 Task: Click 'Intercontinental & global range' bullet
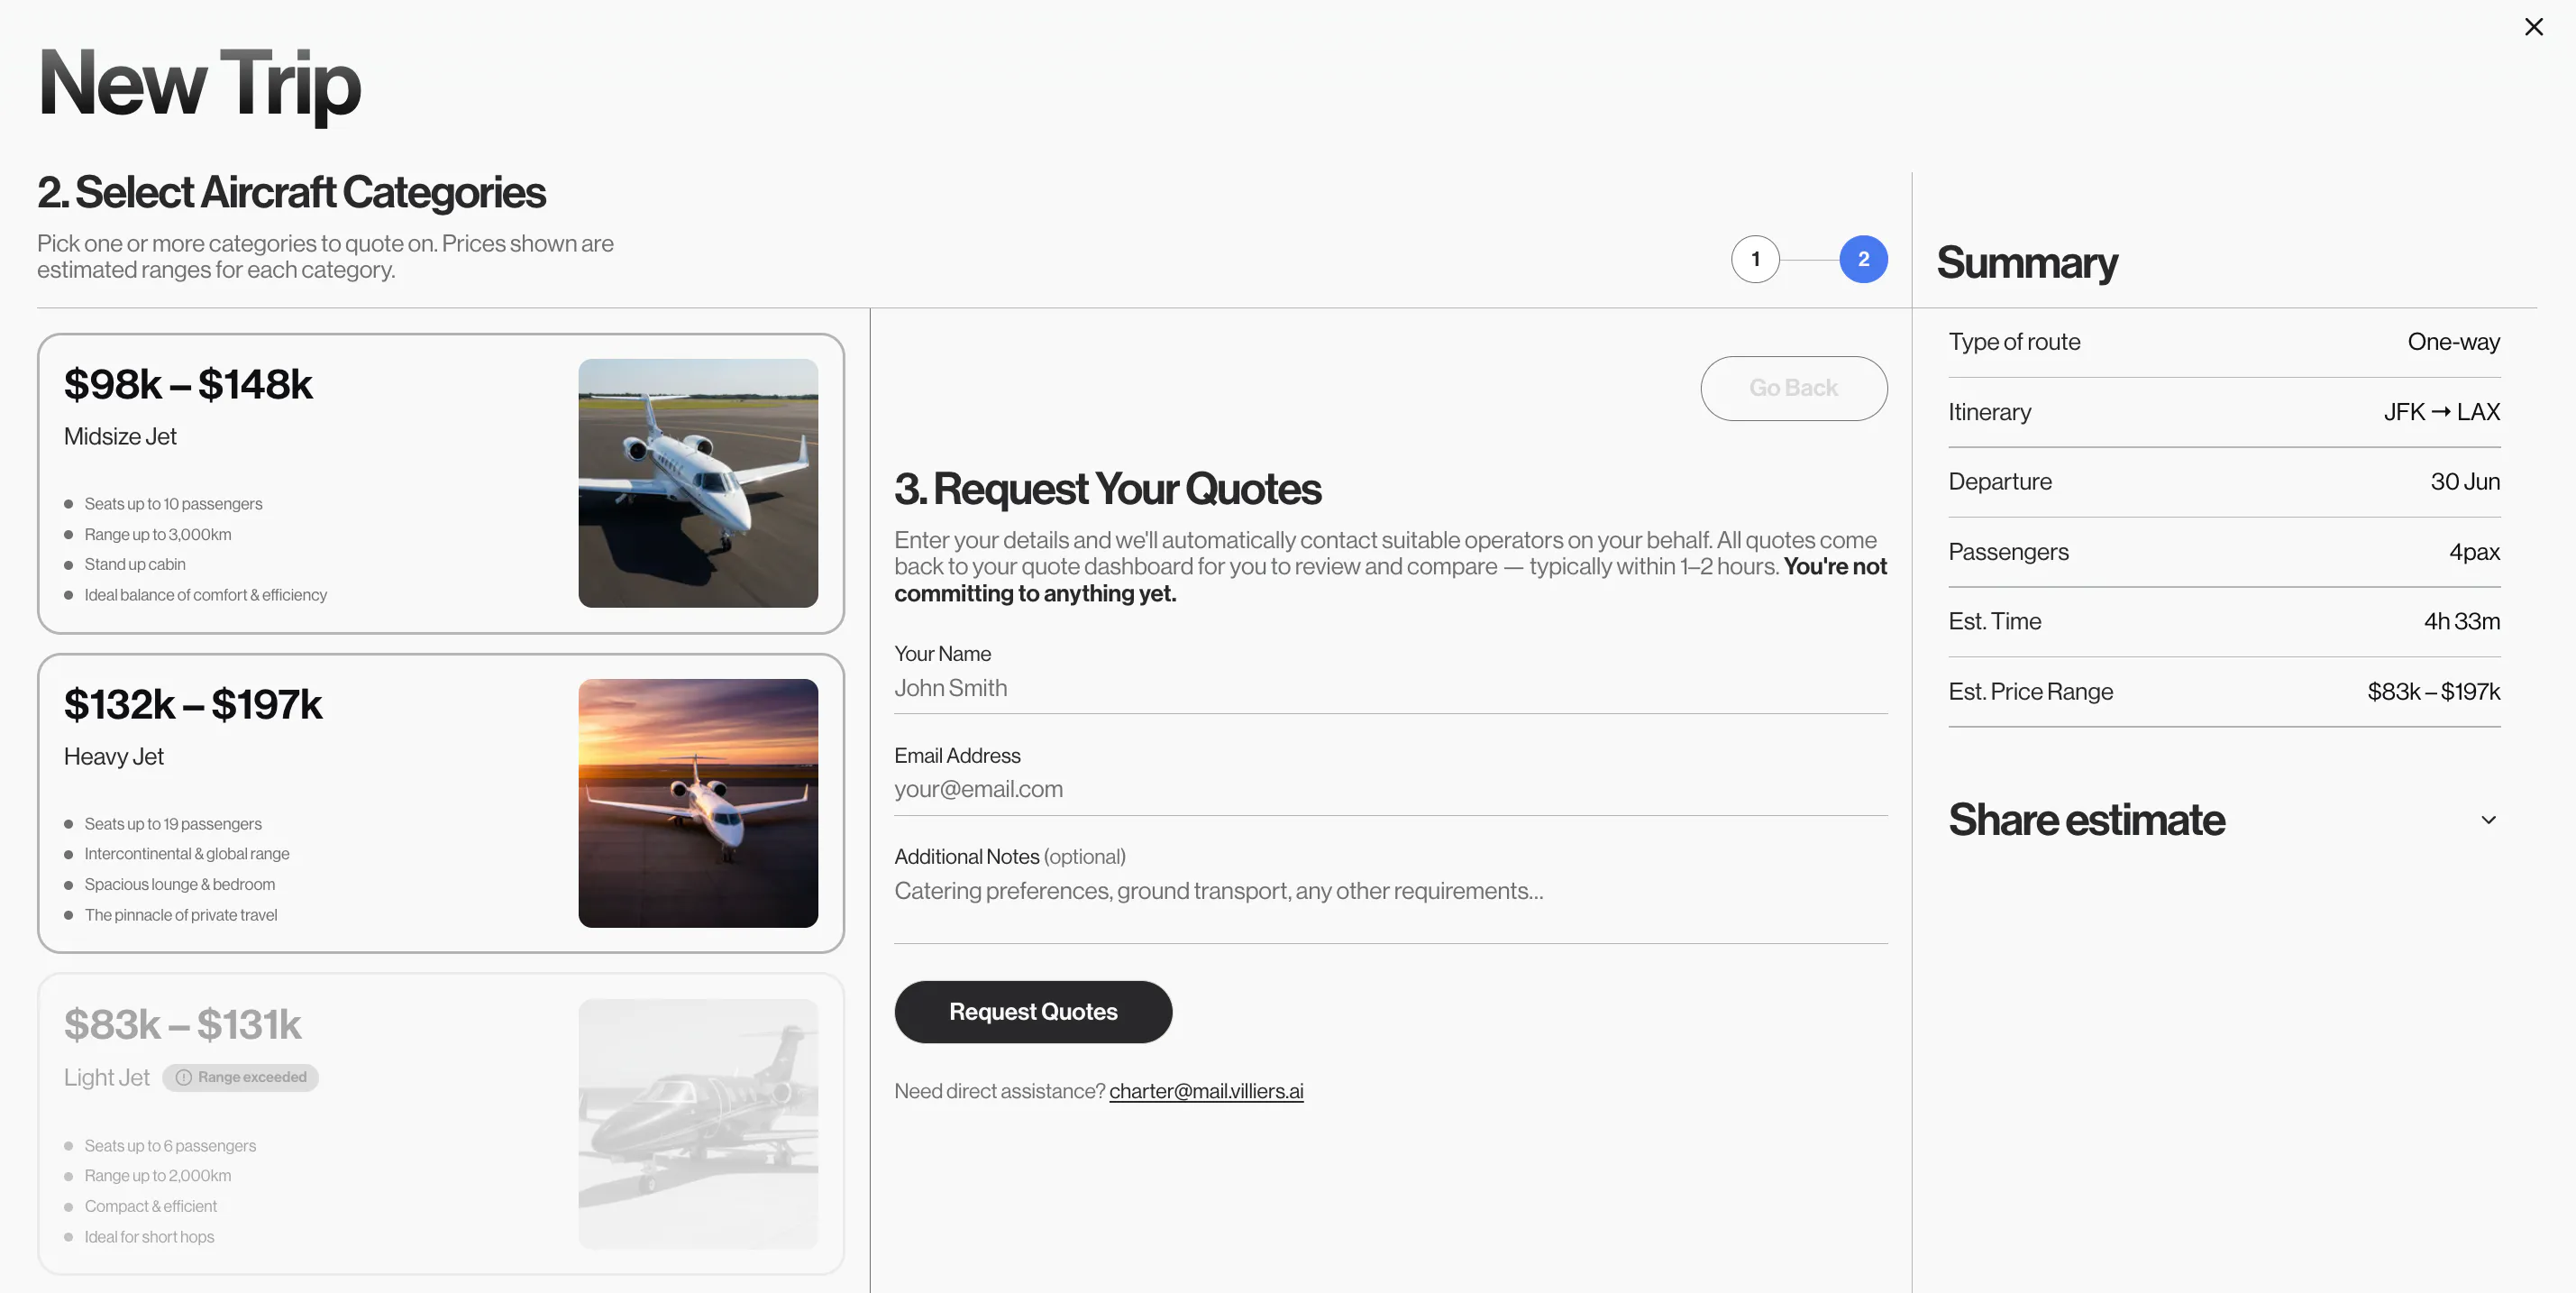coord(187,853)
